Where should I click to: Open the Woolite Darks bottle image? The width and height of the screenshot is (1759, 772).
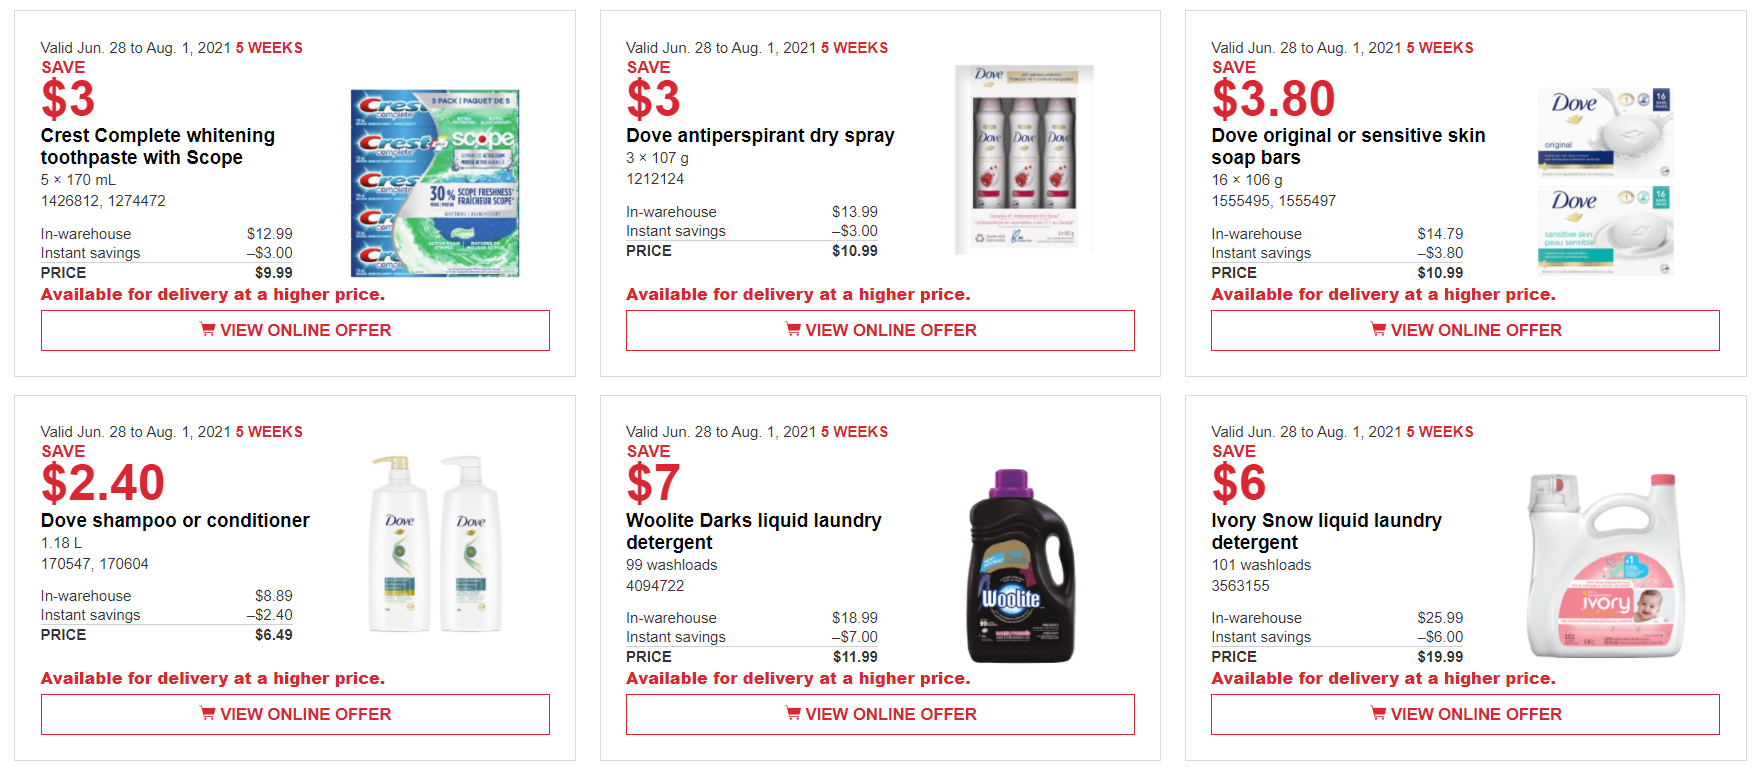click(x=1020, y=566)
